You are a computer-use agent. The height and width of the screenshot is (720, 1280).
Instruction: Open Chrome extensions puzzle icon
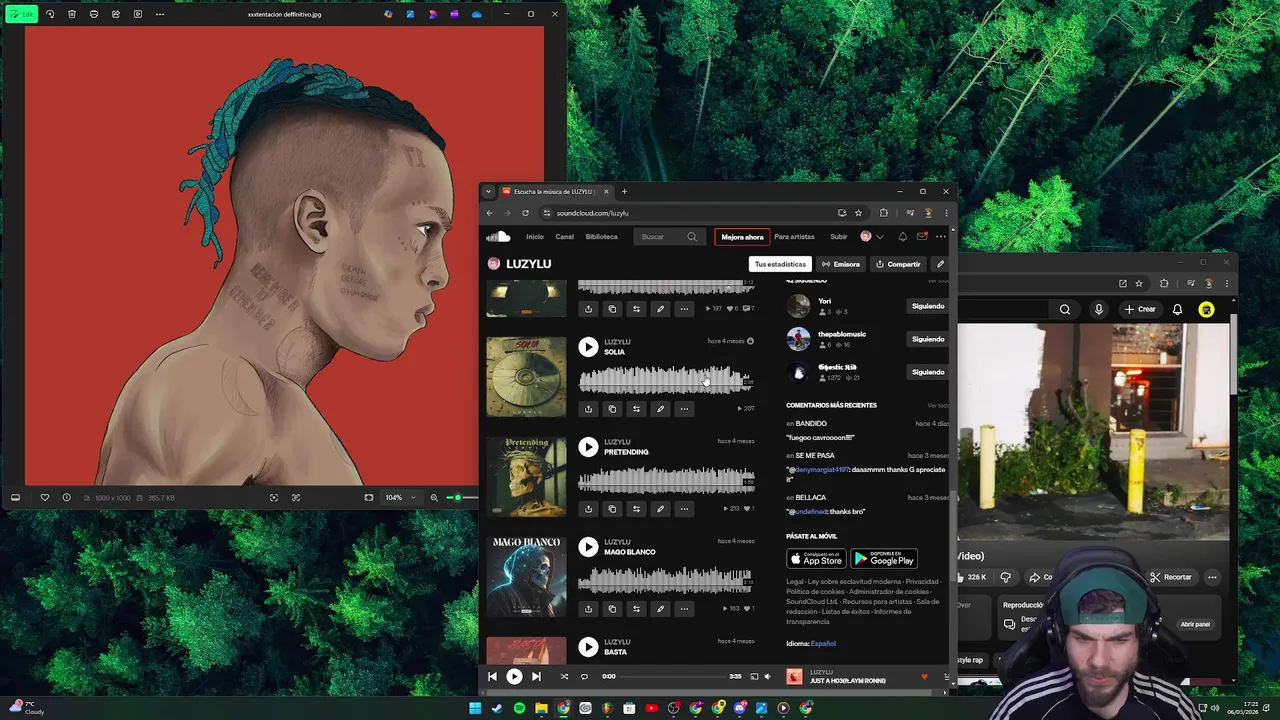click(x=883, y=212)
